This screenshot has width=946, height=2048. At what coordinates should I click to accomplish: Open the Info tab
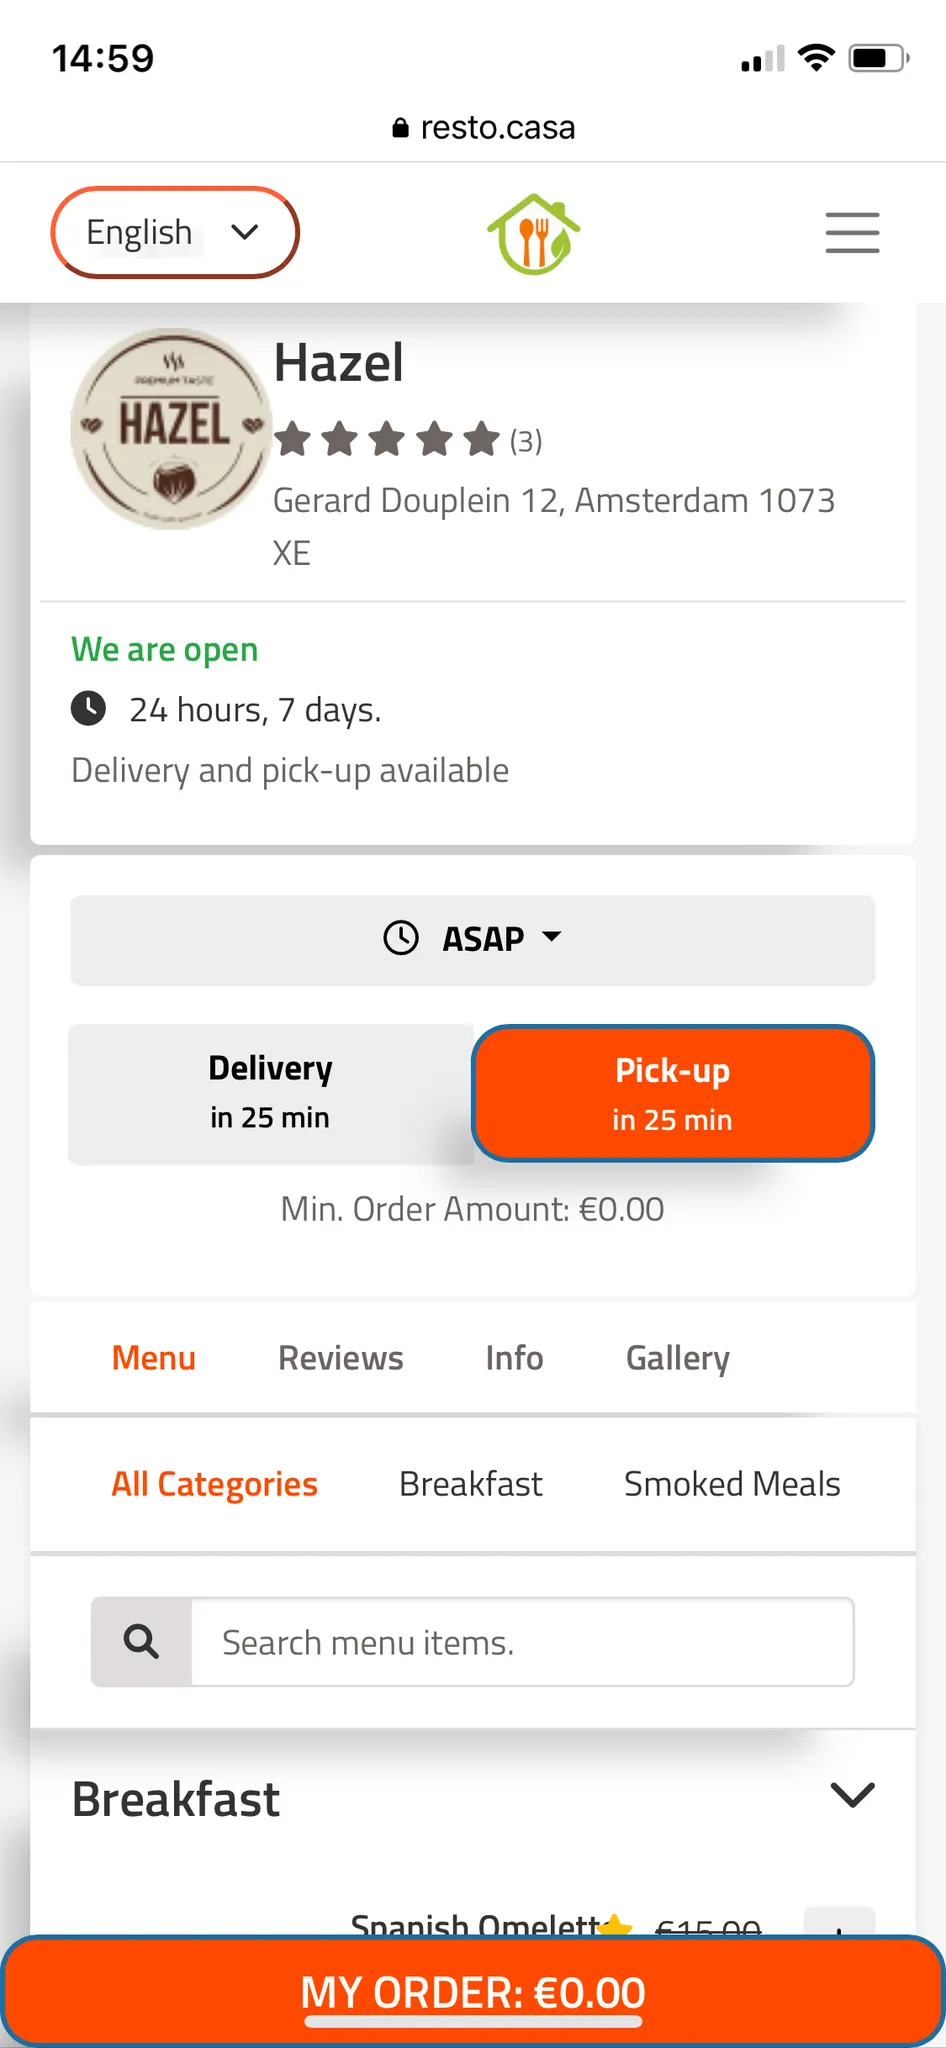(514, 1358)
